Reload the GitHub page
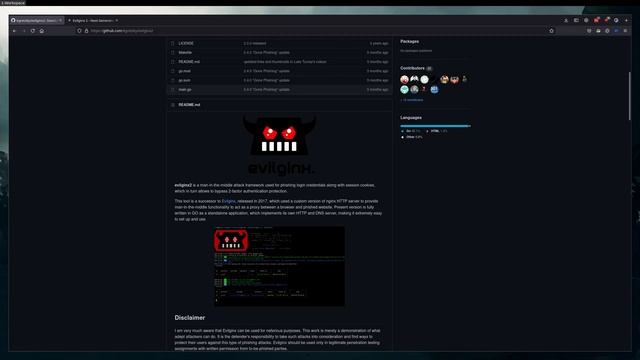 tap(33, 31)
